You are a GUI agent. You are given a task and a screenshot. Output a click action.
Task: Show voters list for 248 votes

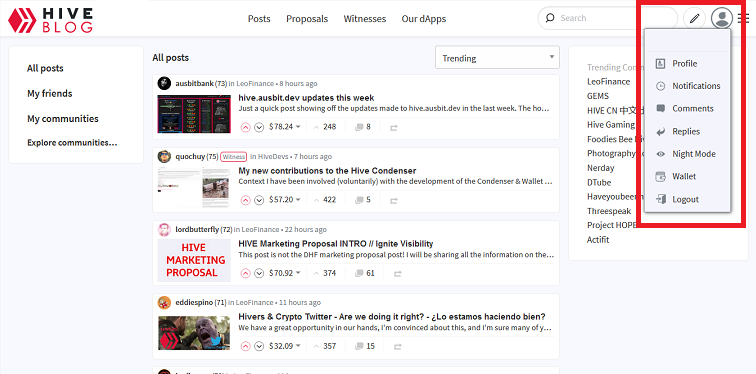click(x=324, y=127)
